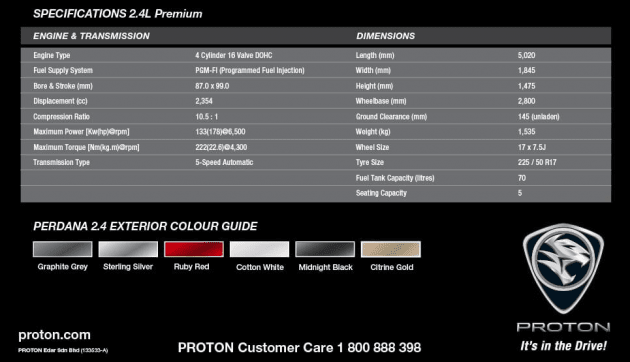Click the 'Maximum Torque [Nm(kg.m)@rpm]' label
Screen dimensions: 630x362
[86, 147]
